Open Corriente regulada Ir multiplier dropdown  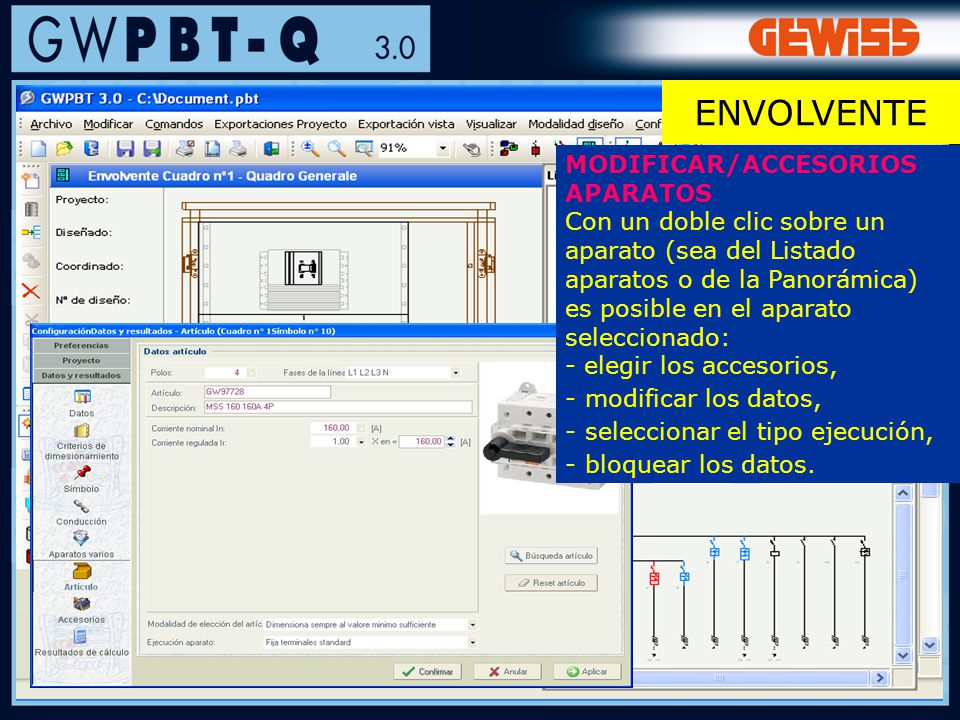[x=361, y=441]
